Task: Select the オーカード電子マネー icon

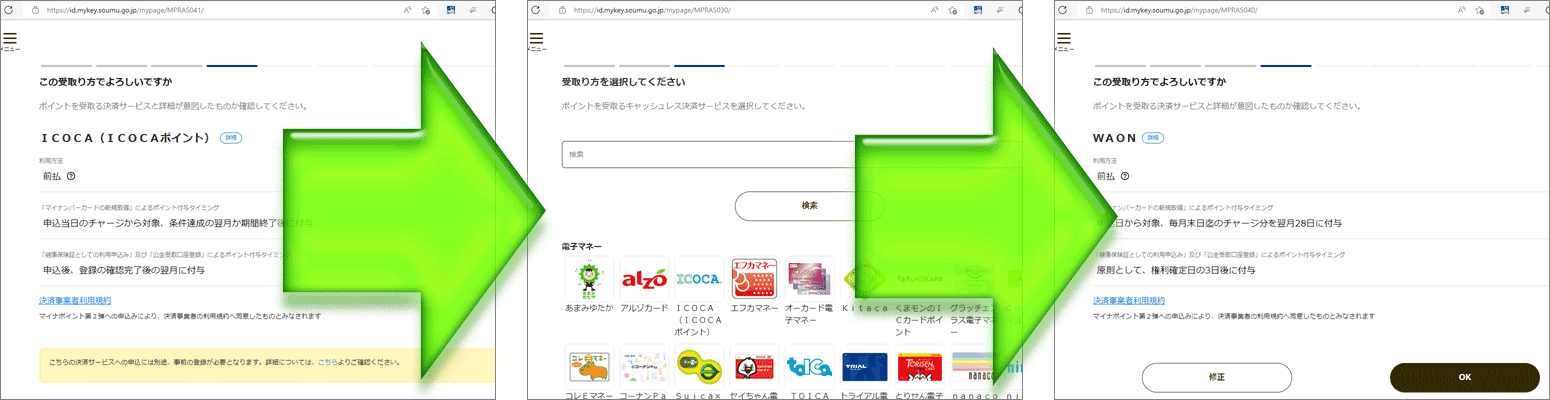Action: pyautogui.click(x=810, y=278)
